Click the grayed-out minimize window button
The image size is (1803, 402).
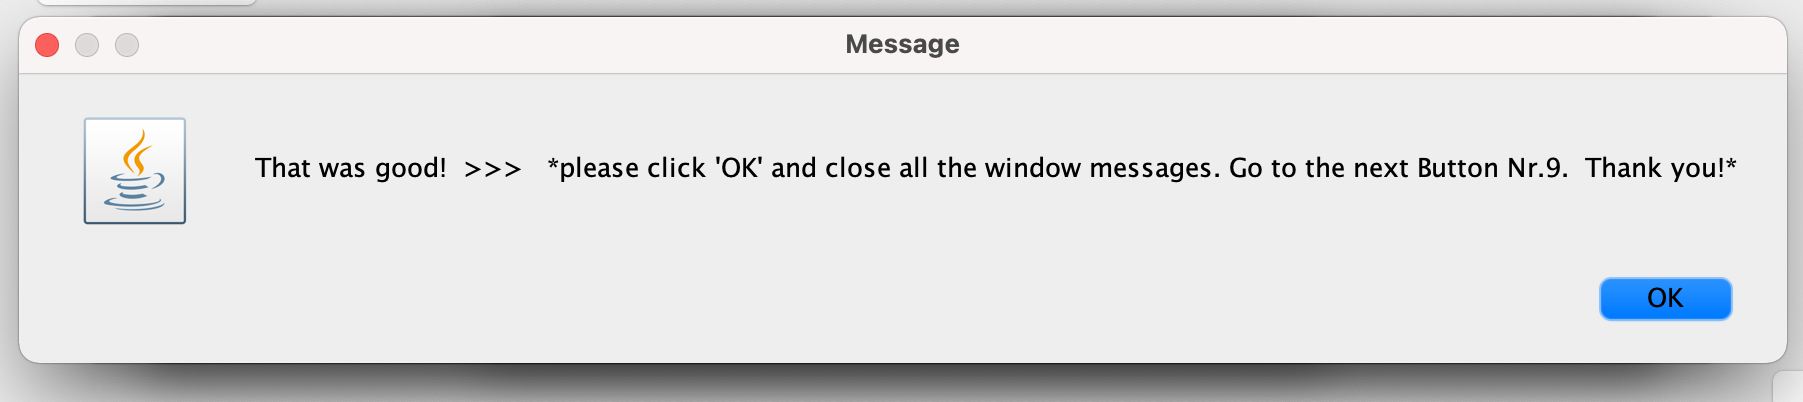[x=87, y=45]
